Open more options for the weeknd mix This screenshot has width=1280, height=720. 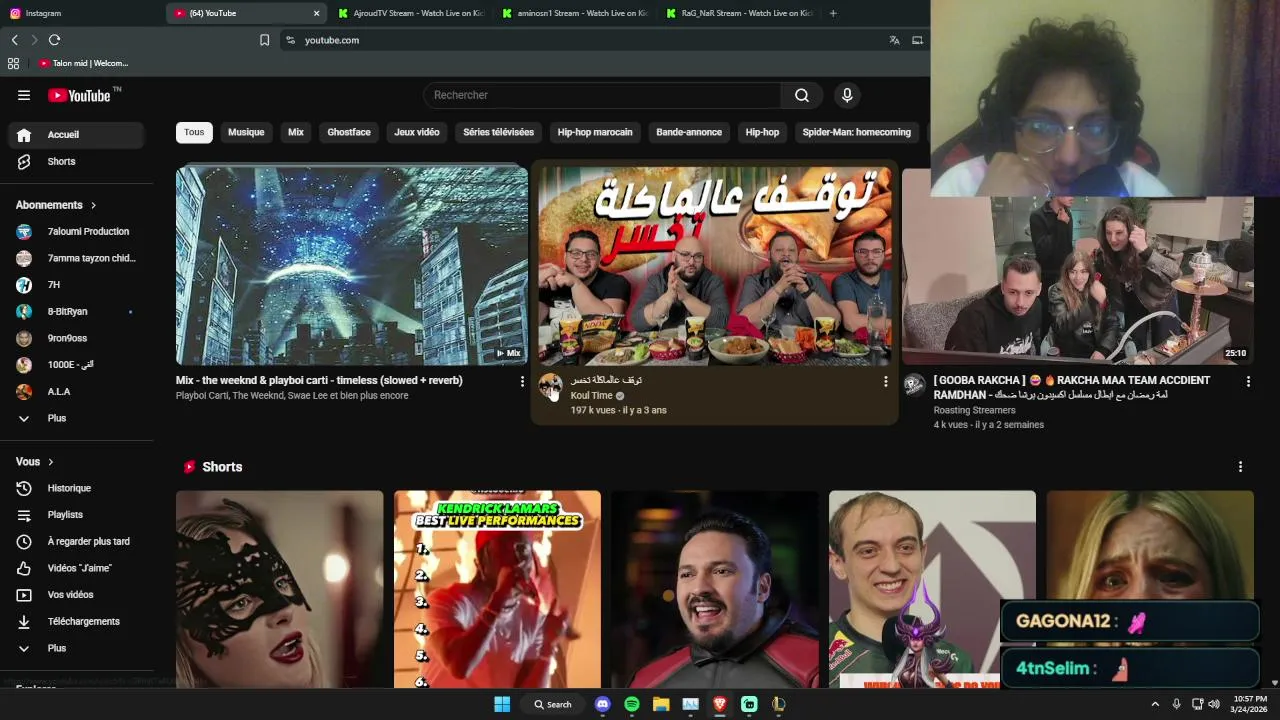(x=522, y=382)
